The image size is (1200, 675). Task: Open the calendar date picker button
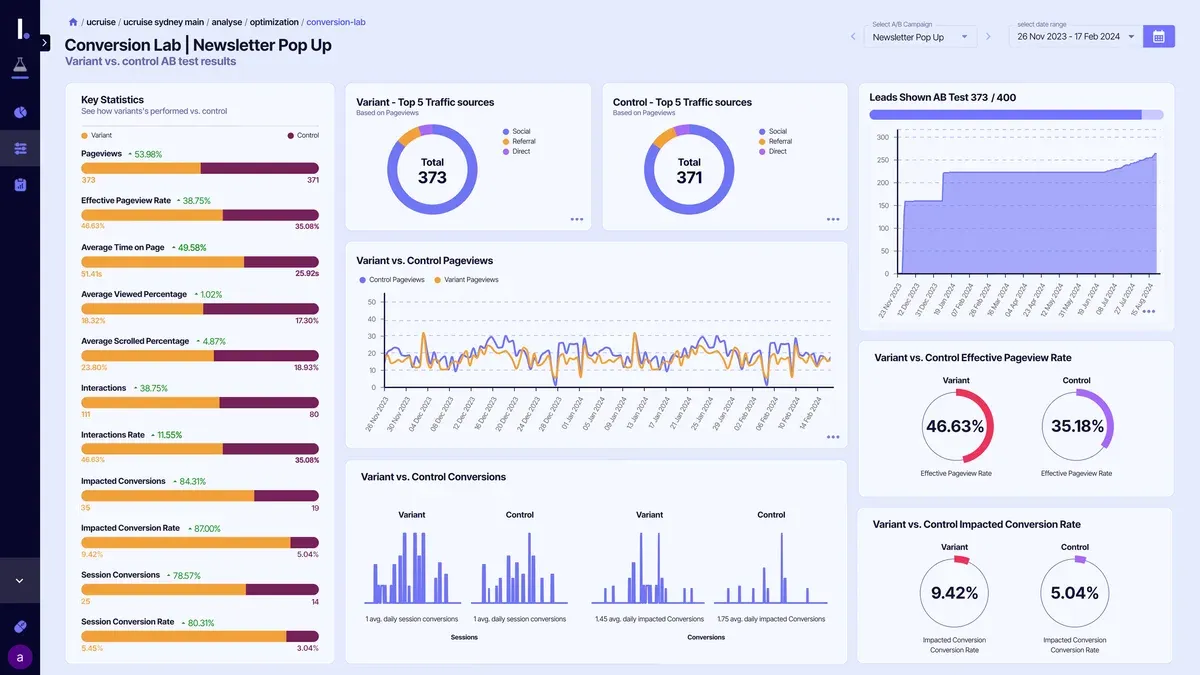pos(1159,37)
